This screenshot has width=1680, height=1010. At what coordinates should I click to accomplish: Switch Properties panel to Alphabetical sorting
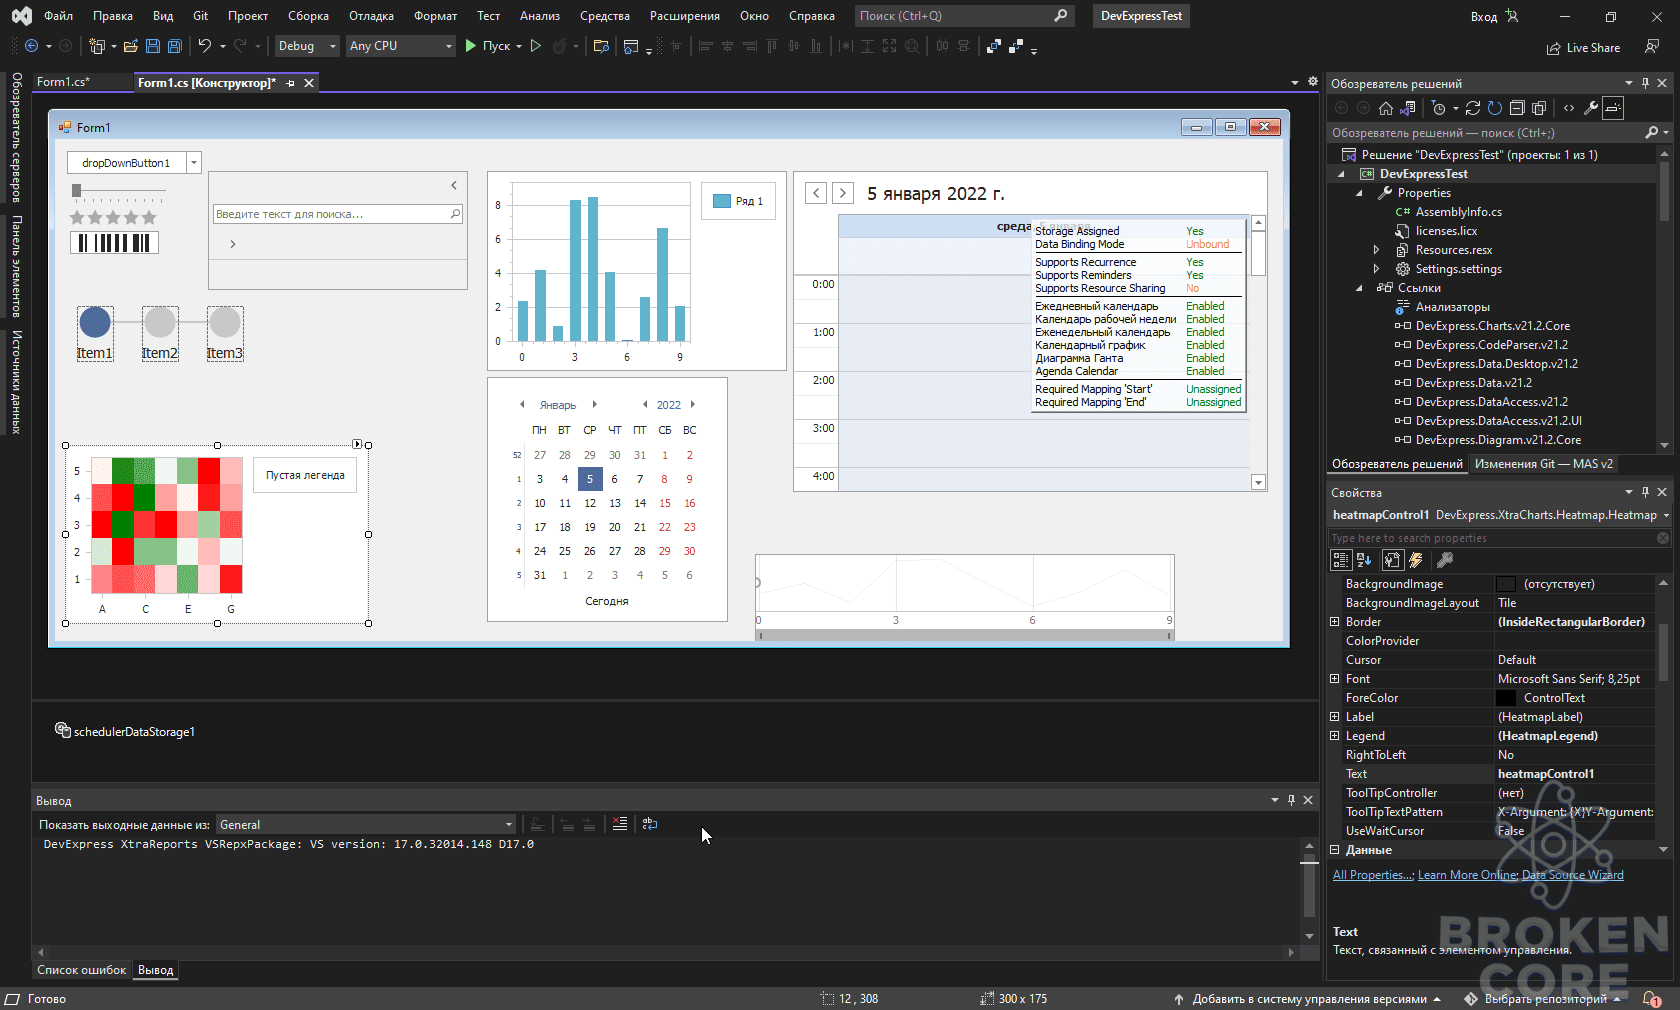(x=1363, y=561)
